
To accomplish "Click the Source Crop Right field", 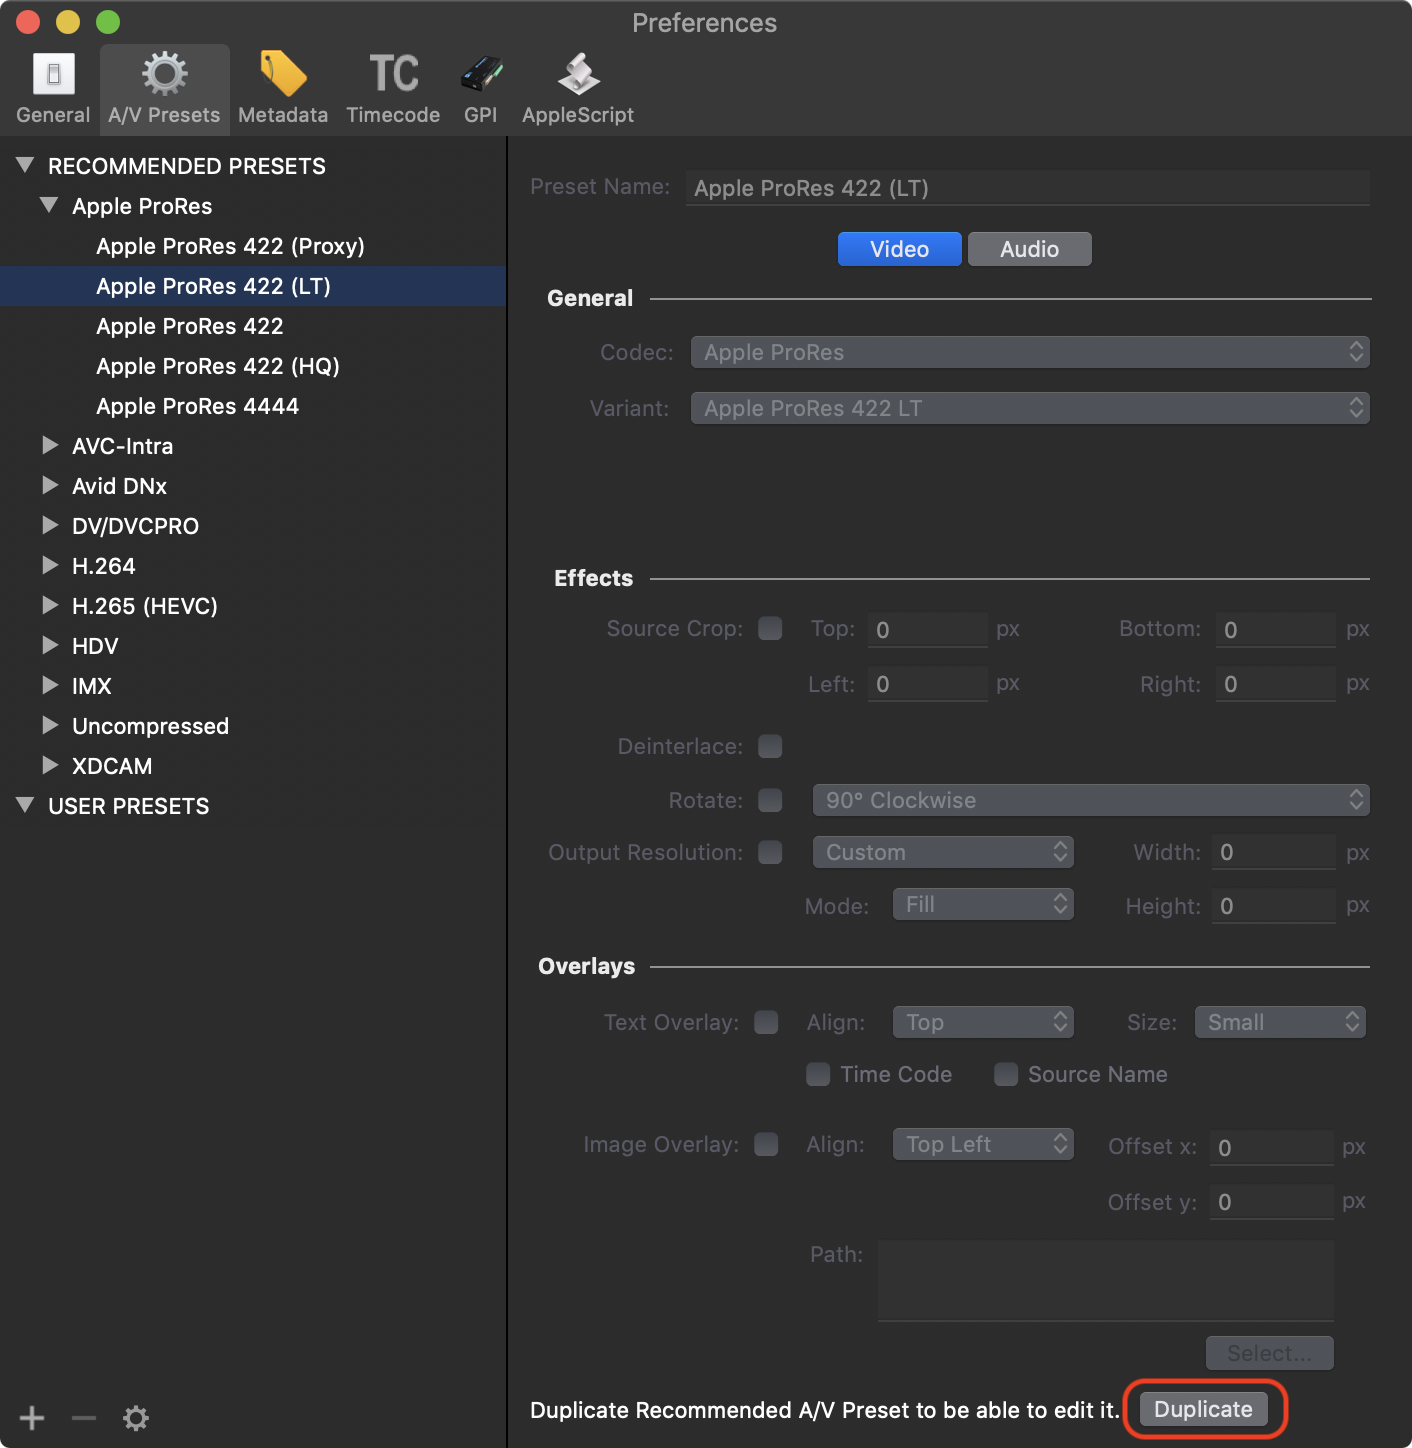I will click(x=1276, y=684).
